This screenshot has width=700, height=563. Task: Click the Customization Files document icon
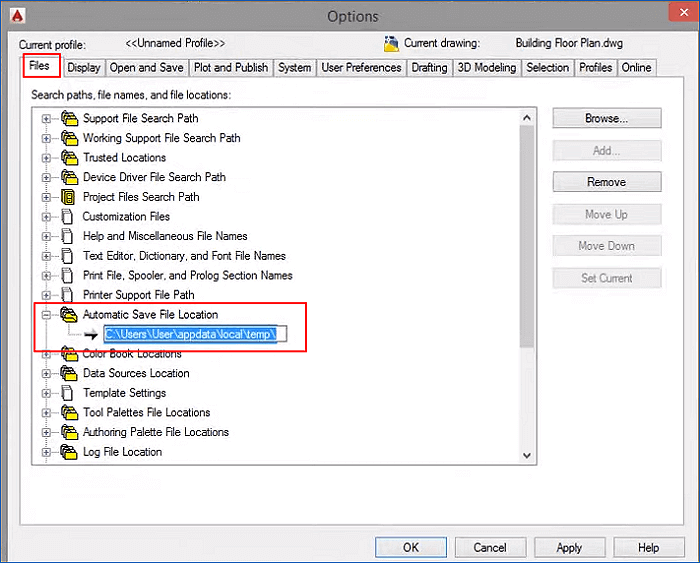(68, 216)
